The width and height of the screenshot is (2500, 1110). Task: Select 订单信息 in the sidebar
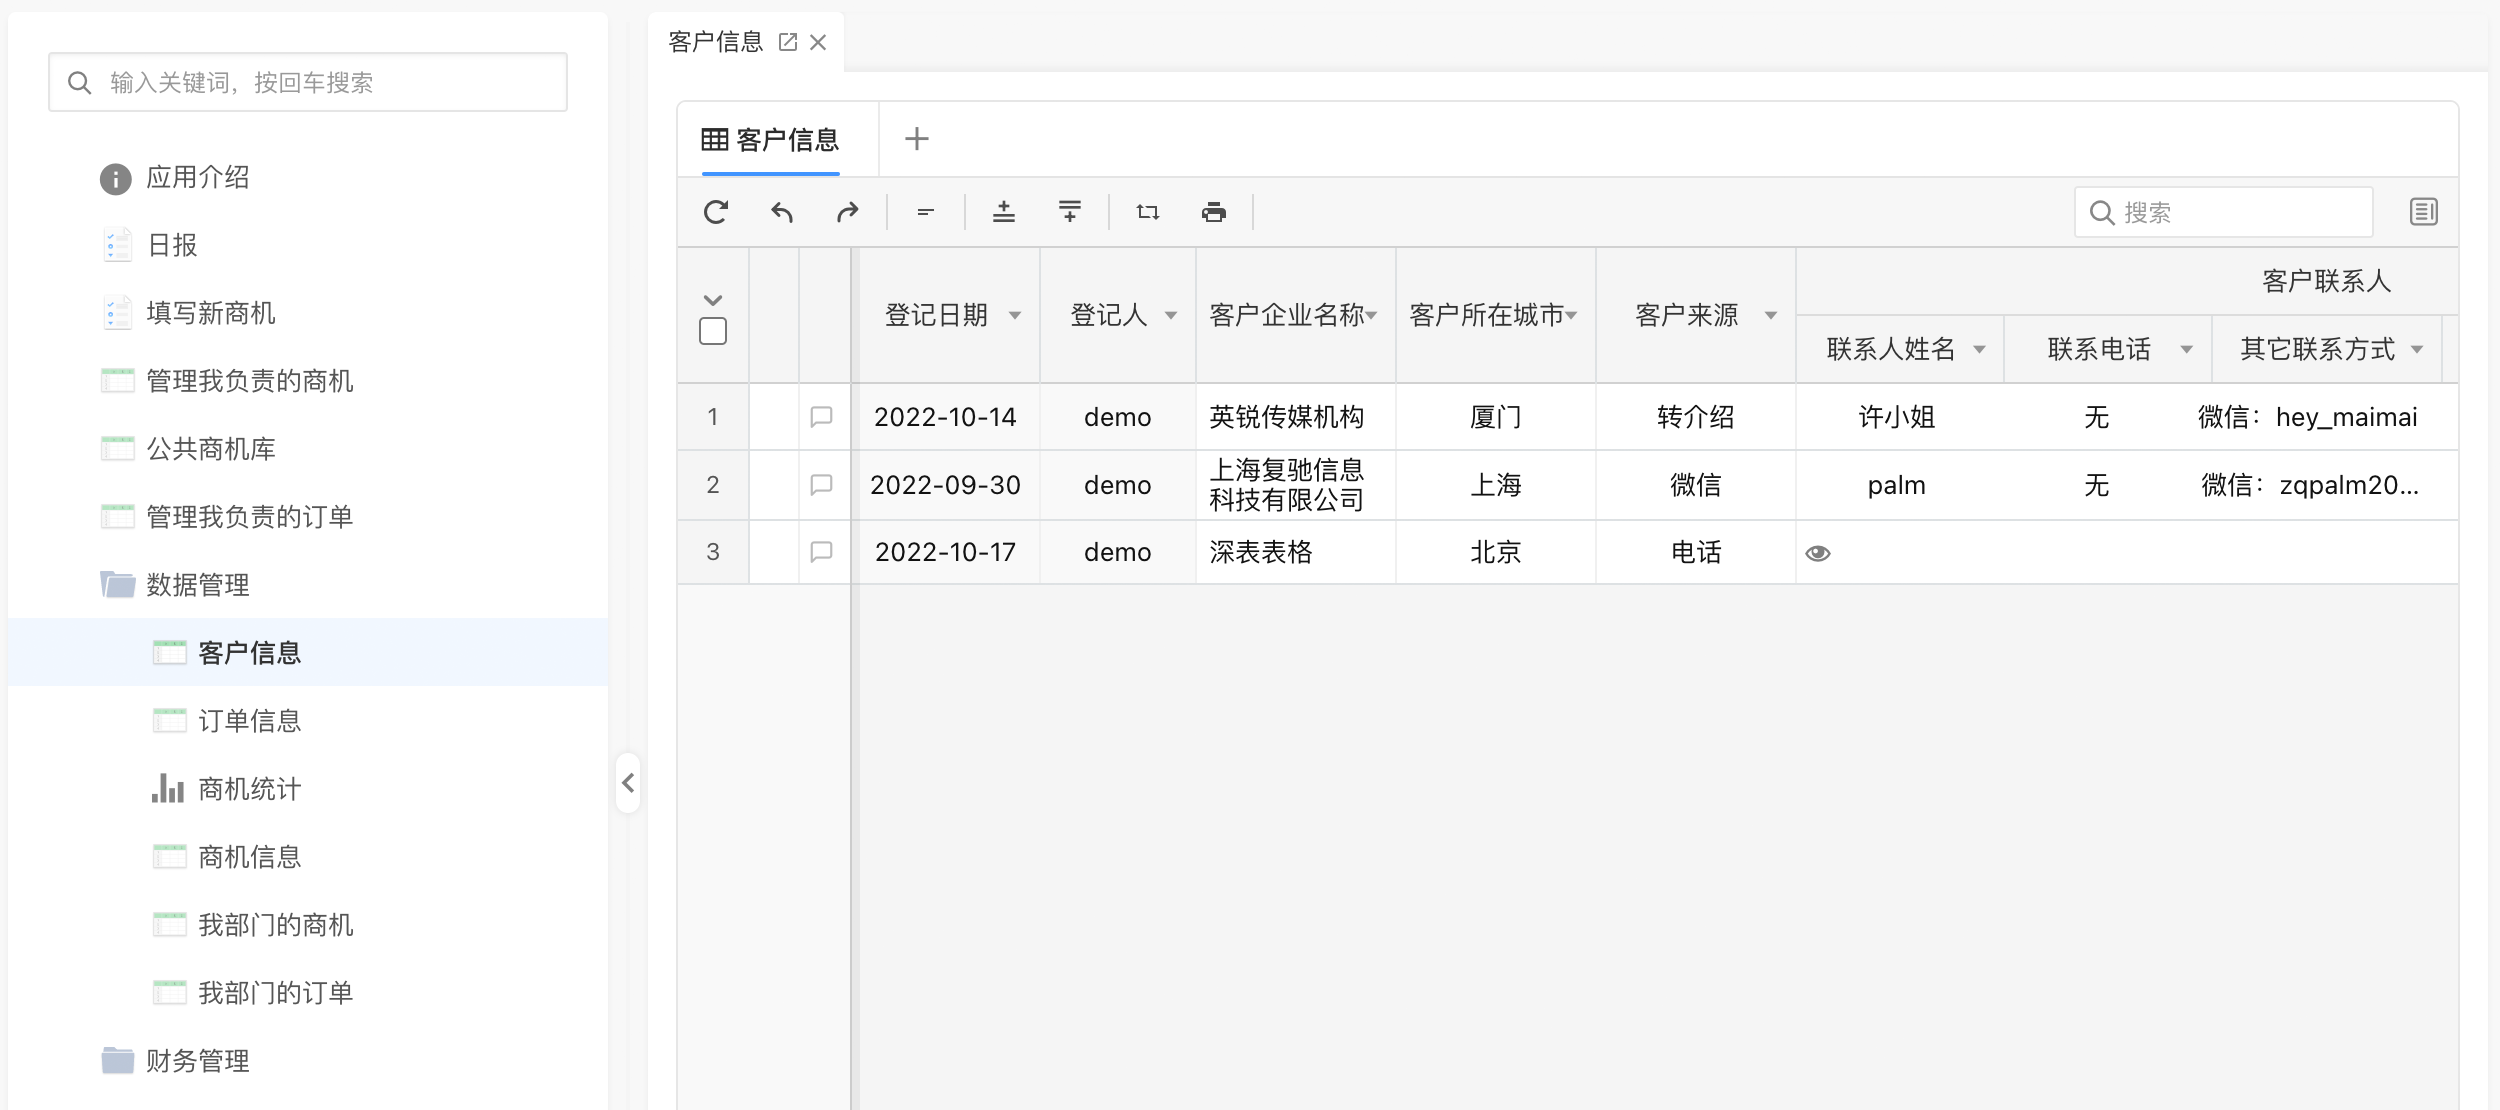pyautogui.click(x=249, y=721)
